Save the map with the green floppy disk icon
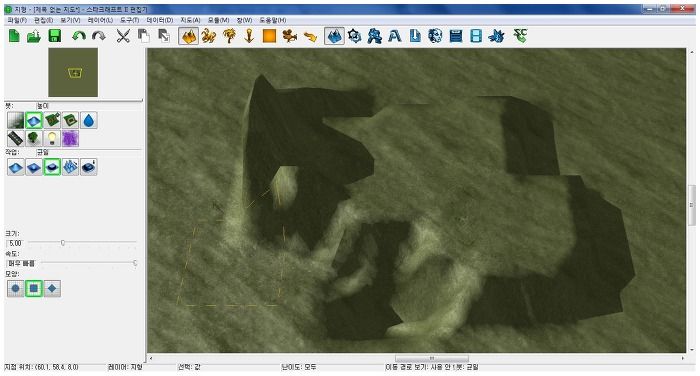This screenshot has width=700, height=376. tap(54, 36)
